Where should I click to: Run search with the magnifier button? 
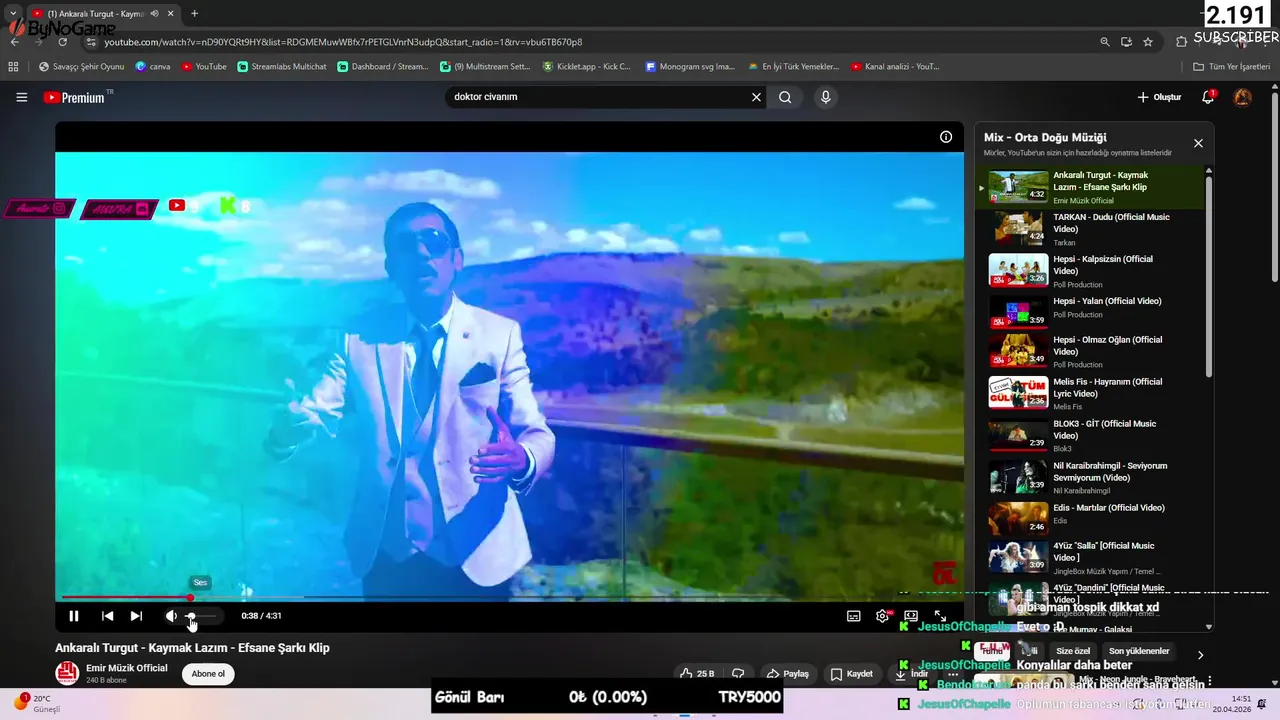click(x=785, y=97)
